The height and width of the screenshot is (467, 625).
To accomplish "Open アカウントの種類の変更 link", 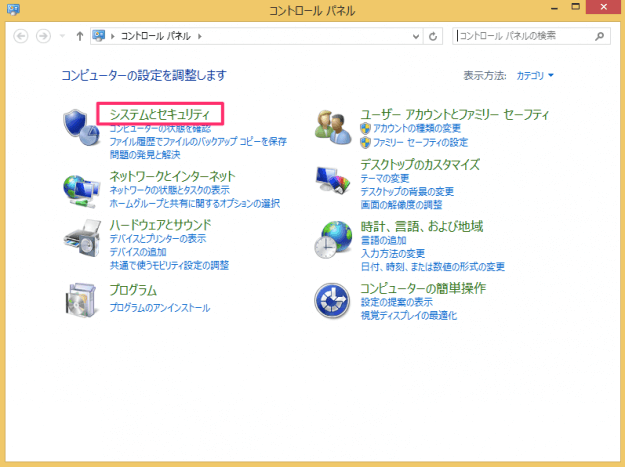I will tap(417, 129).
